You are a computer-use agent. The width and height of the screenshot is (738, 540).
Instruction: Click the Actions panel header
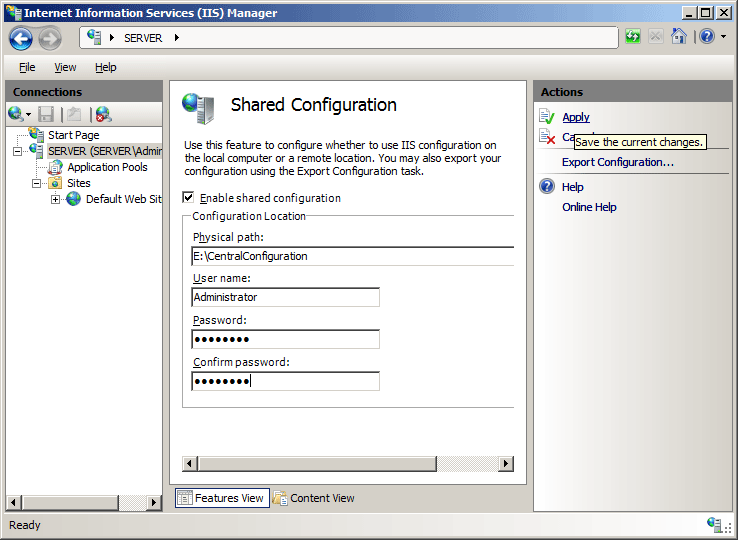[x=633, y=91]
